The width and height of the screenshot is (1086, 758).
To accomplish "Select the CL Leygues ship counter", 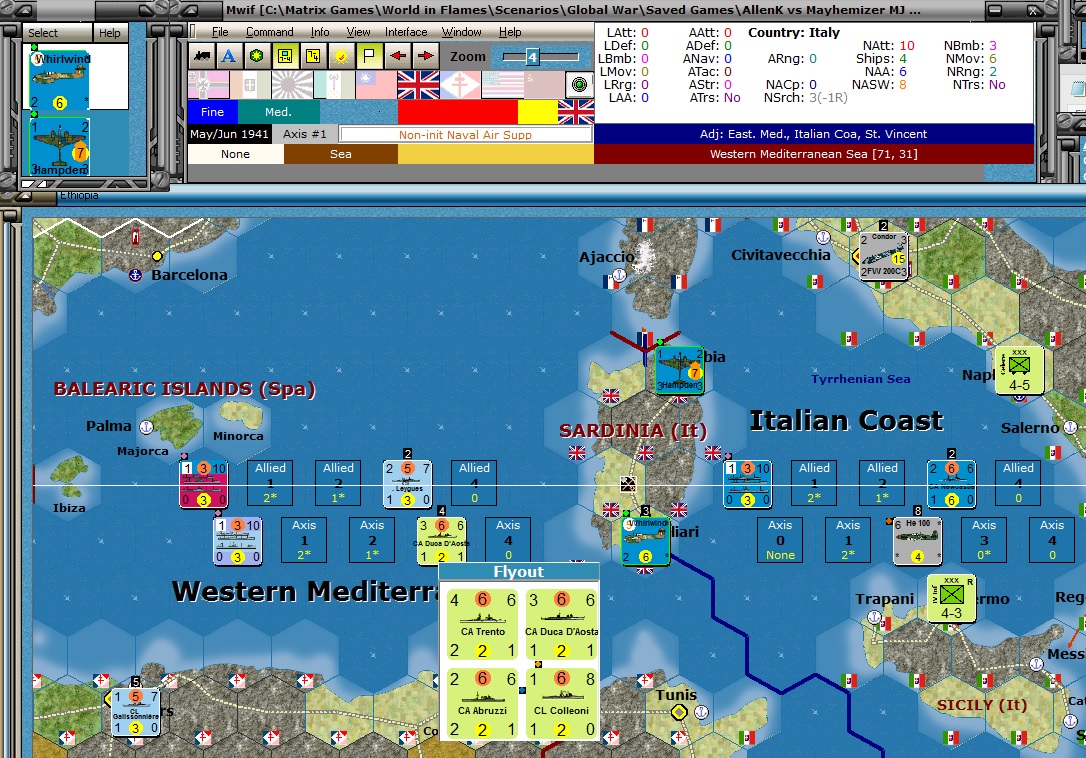I will click(408, 484).
